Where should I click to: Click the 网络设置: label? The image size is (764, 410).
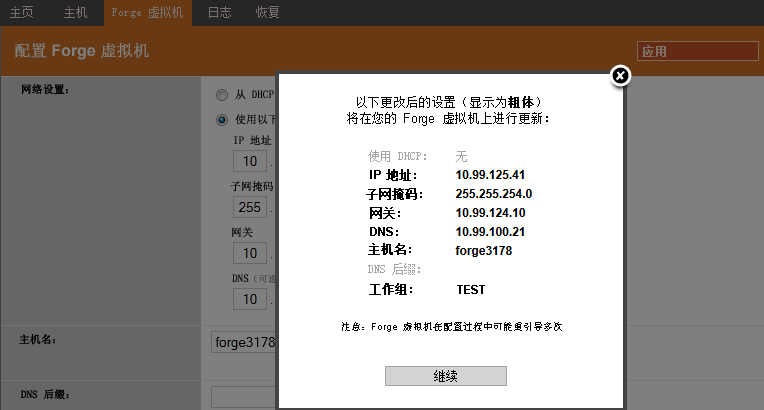coord(45,90)
